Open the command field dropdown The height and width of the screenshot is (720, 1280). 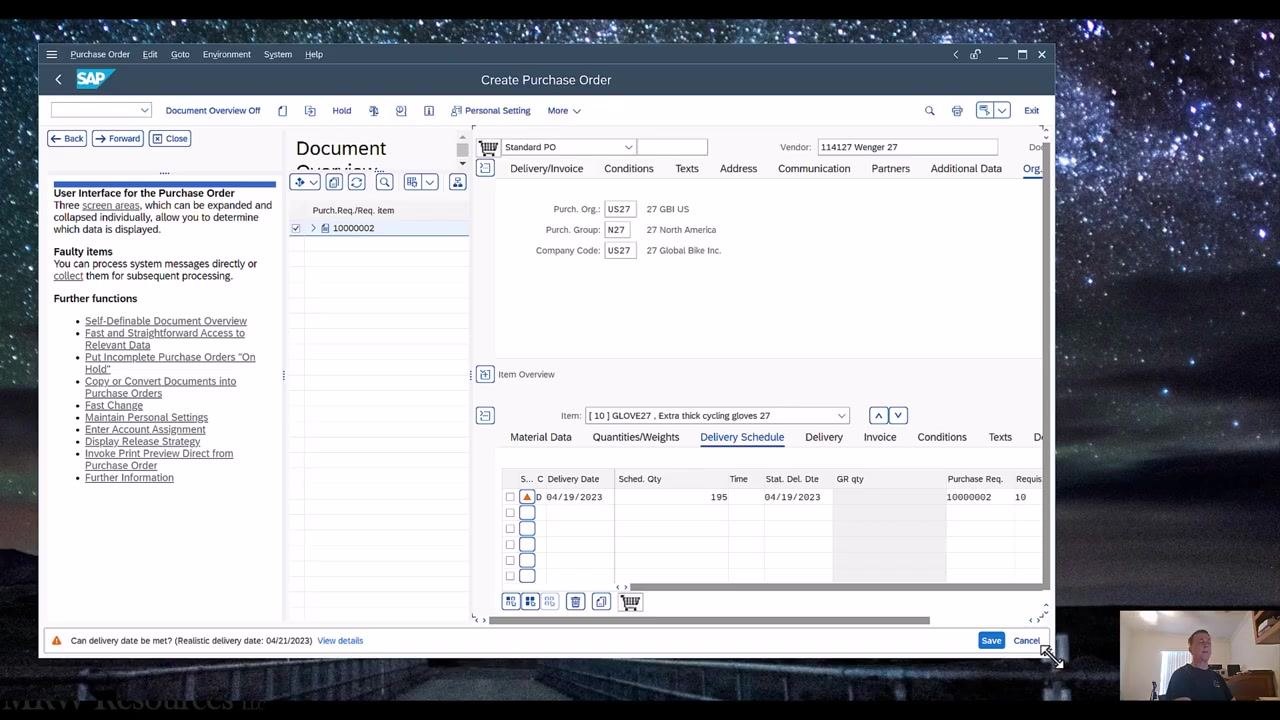(145, 110)
